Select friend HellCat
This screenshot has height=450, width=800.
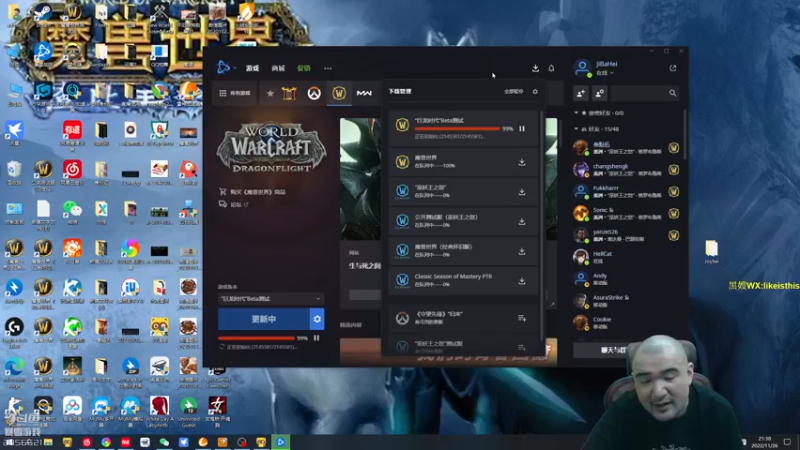(626, 257)
